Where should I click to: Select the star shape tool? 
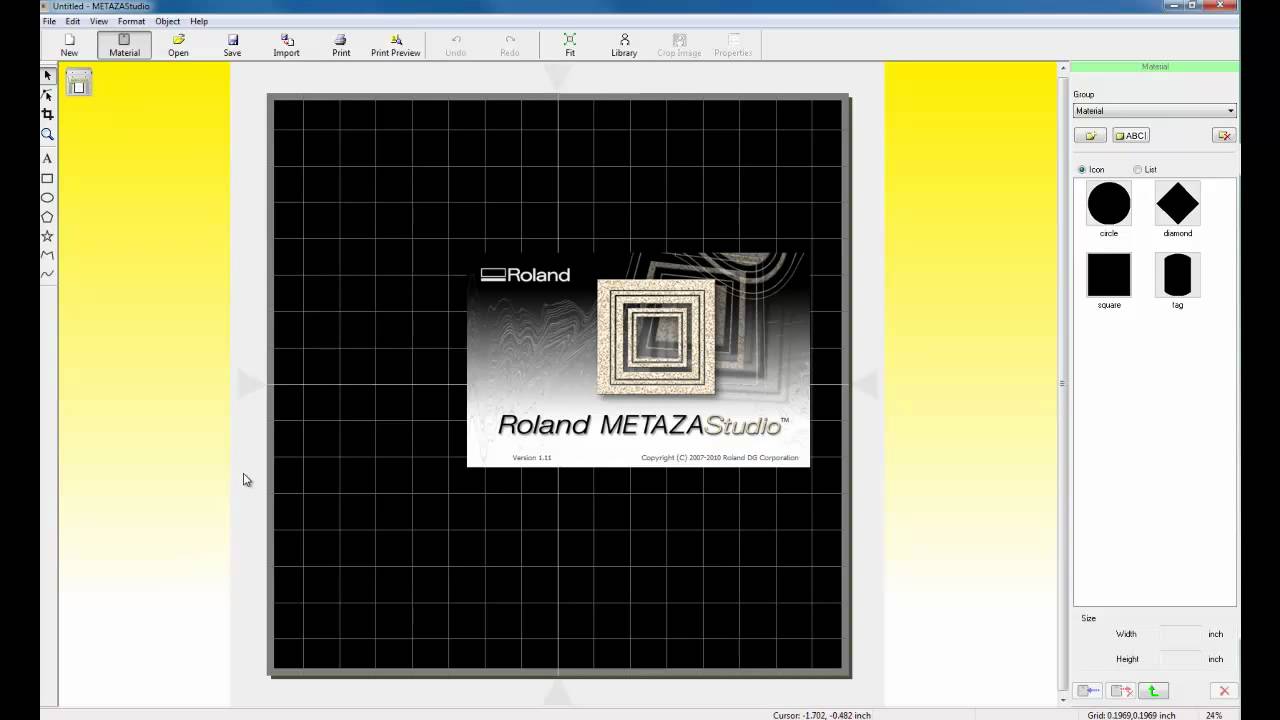(47, 236)
